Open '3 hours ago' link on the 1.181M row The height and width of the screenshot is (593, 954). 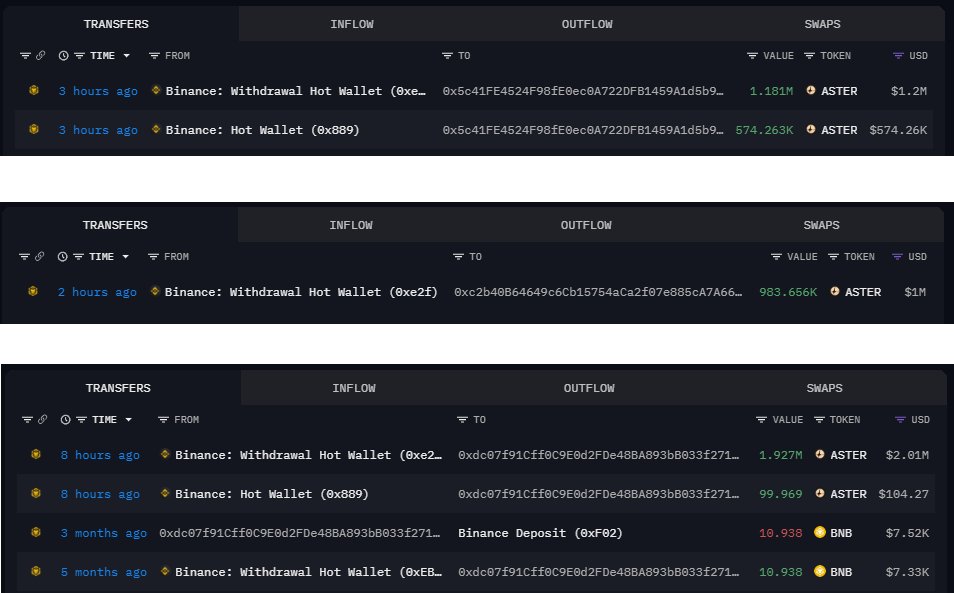tap(98, 91)
